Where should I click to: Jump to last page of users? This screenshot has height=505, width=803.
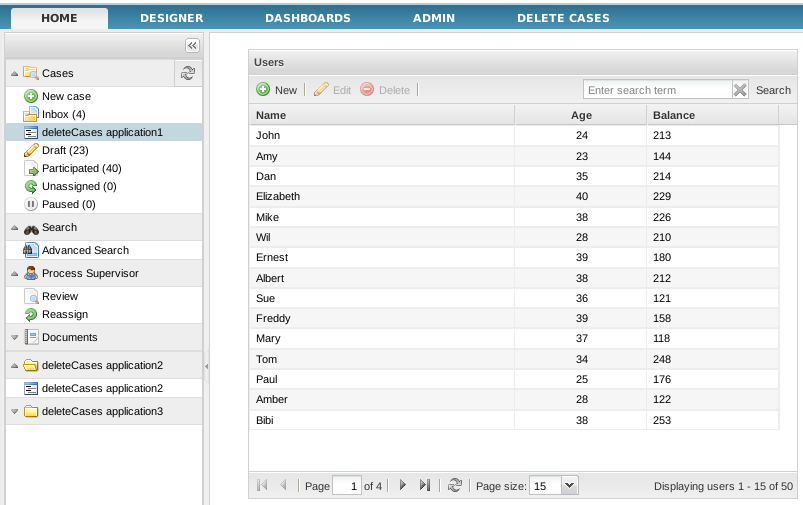pyautogui.click(x=425, y=485)
